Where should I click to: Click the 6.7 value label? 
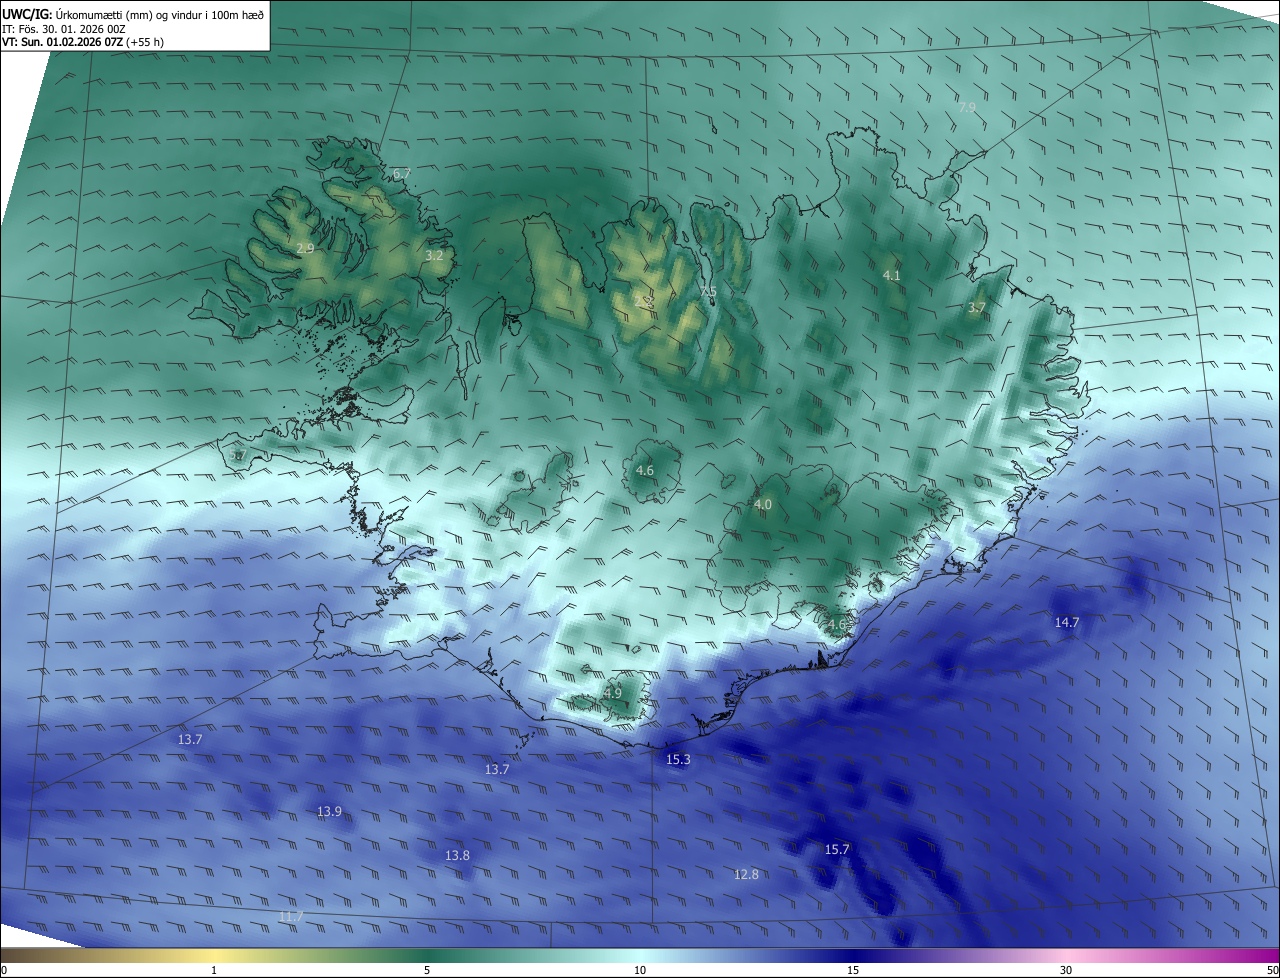point(401,174)
